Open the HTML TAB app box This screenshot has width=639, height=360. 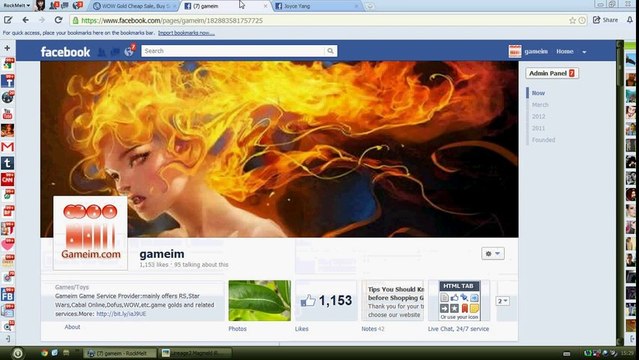459,300
